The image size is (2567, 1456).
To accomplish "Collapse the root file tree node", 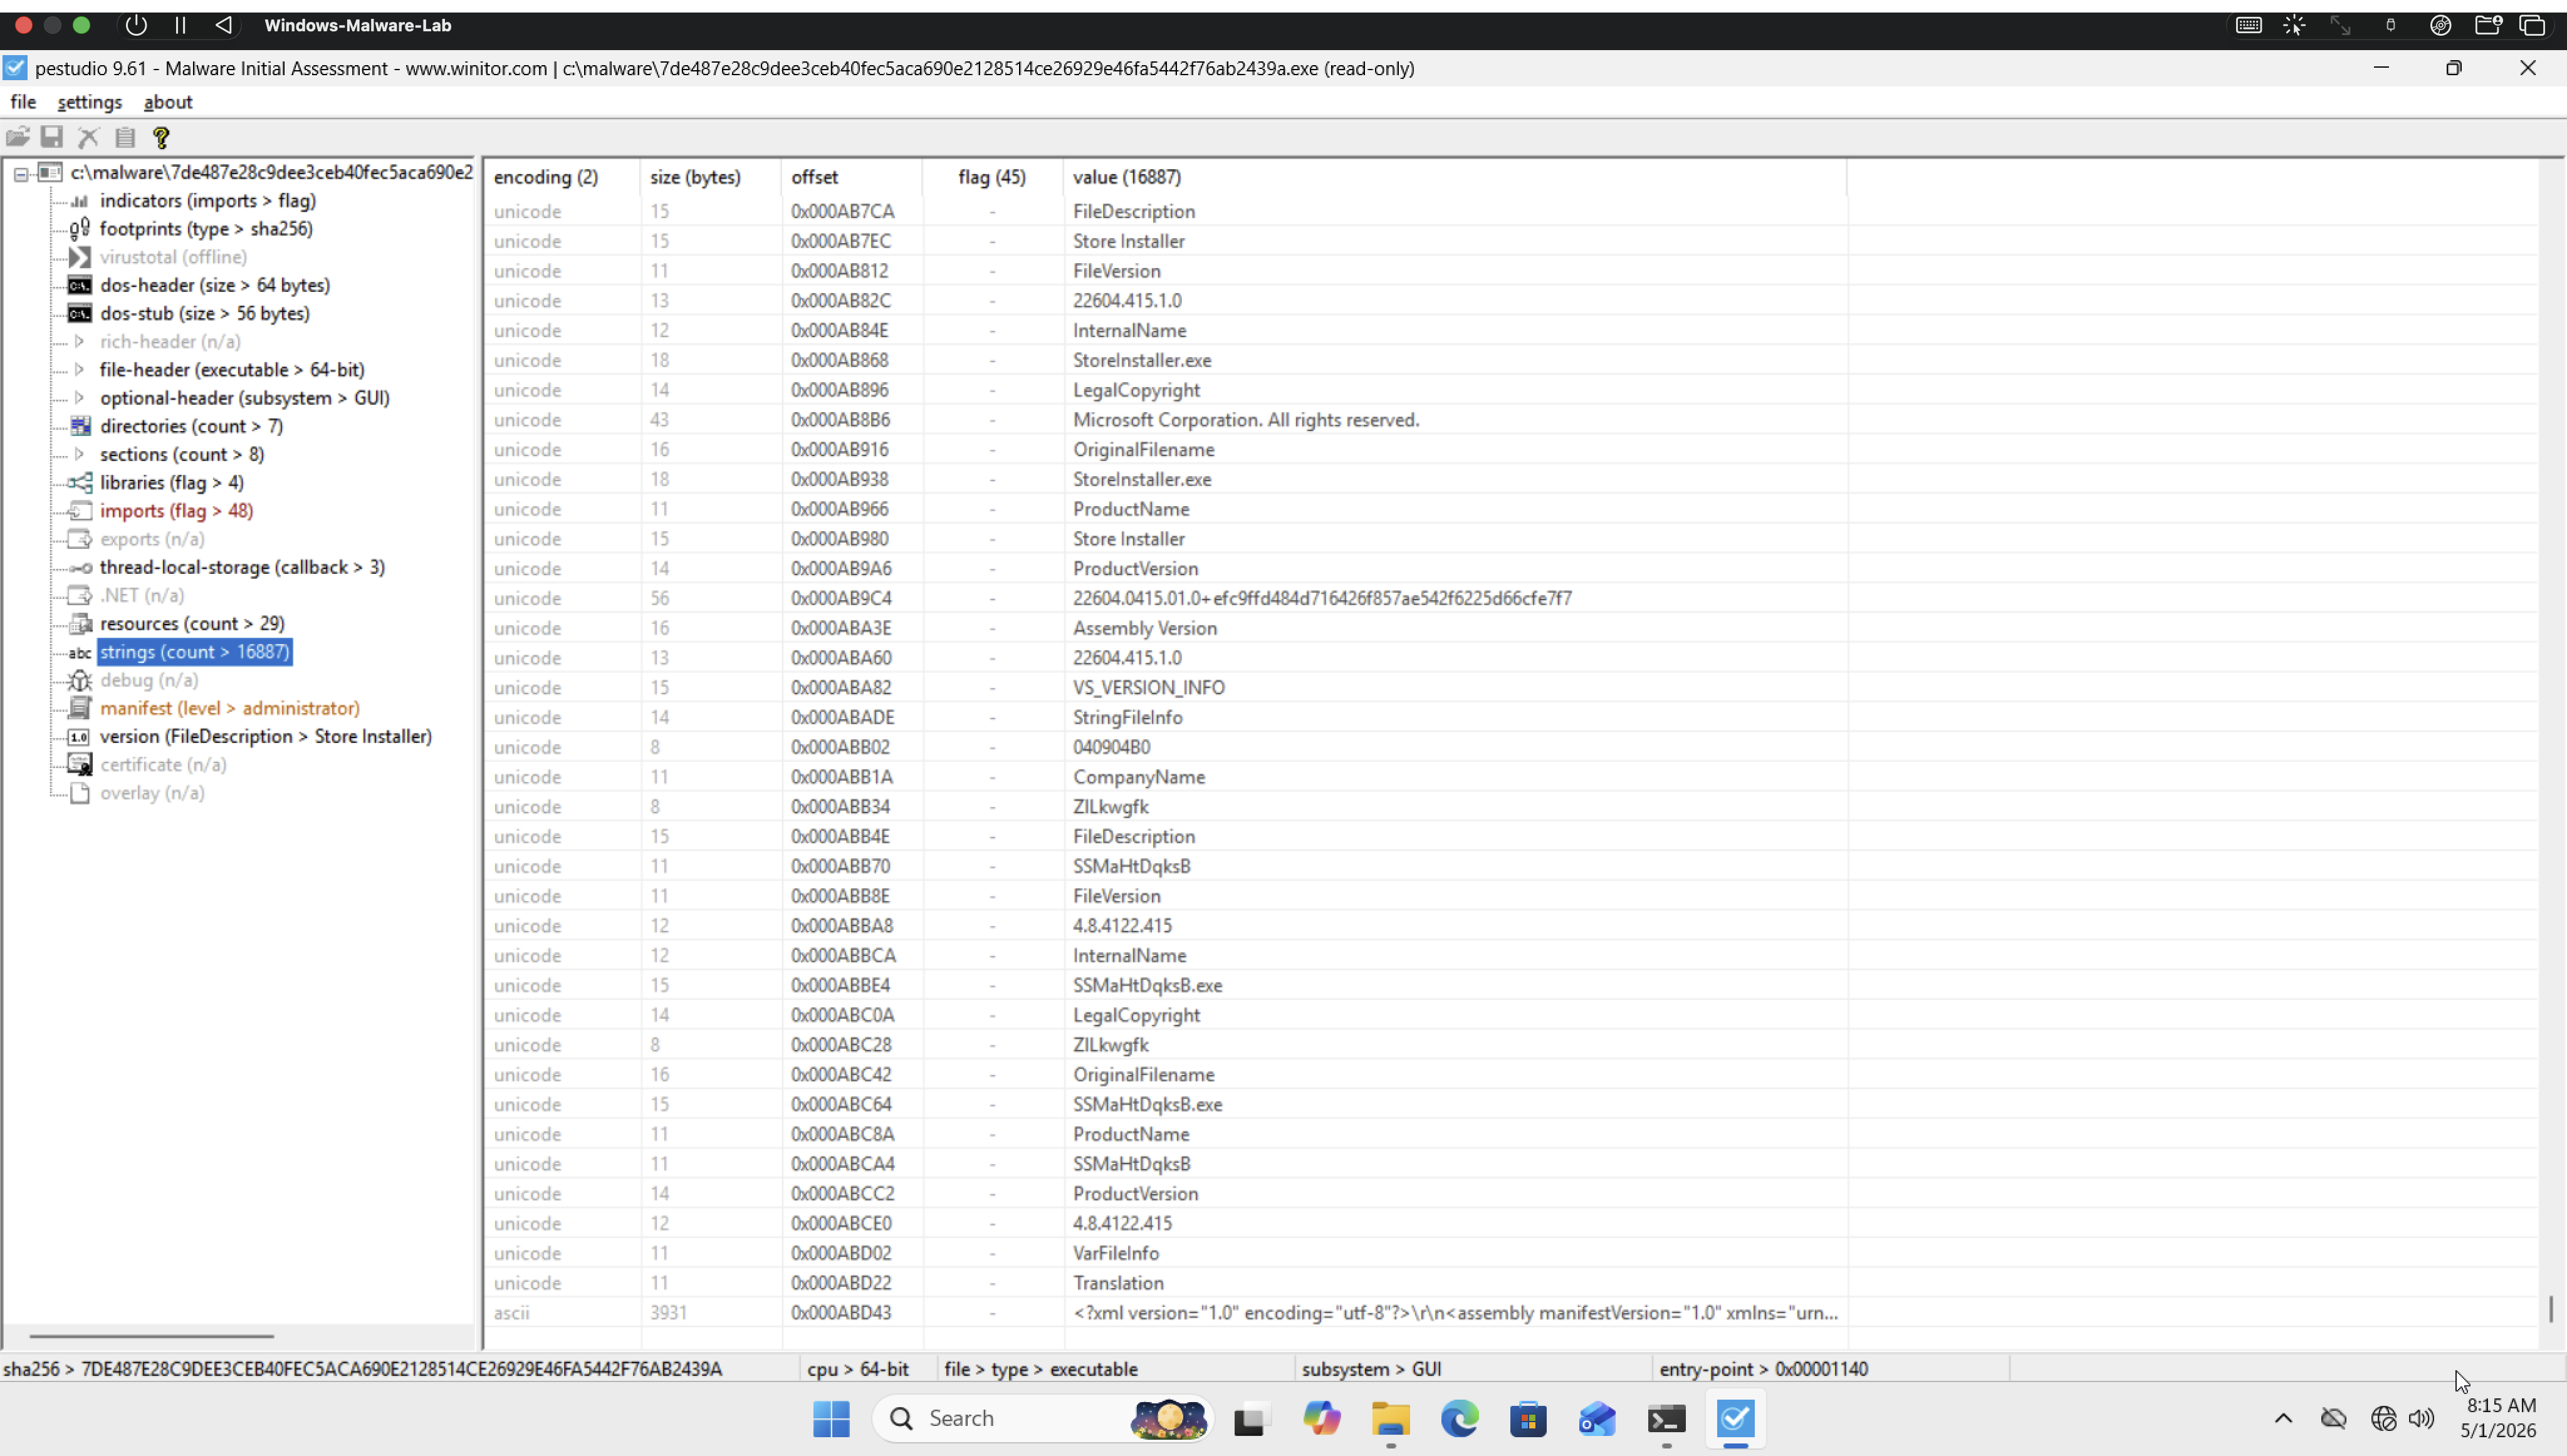I will (21, 174).
